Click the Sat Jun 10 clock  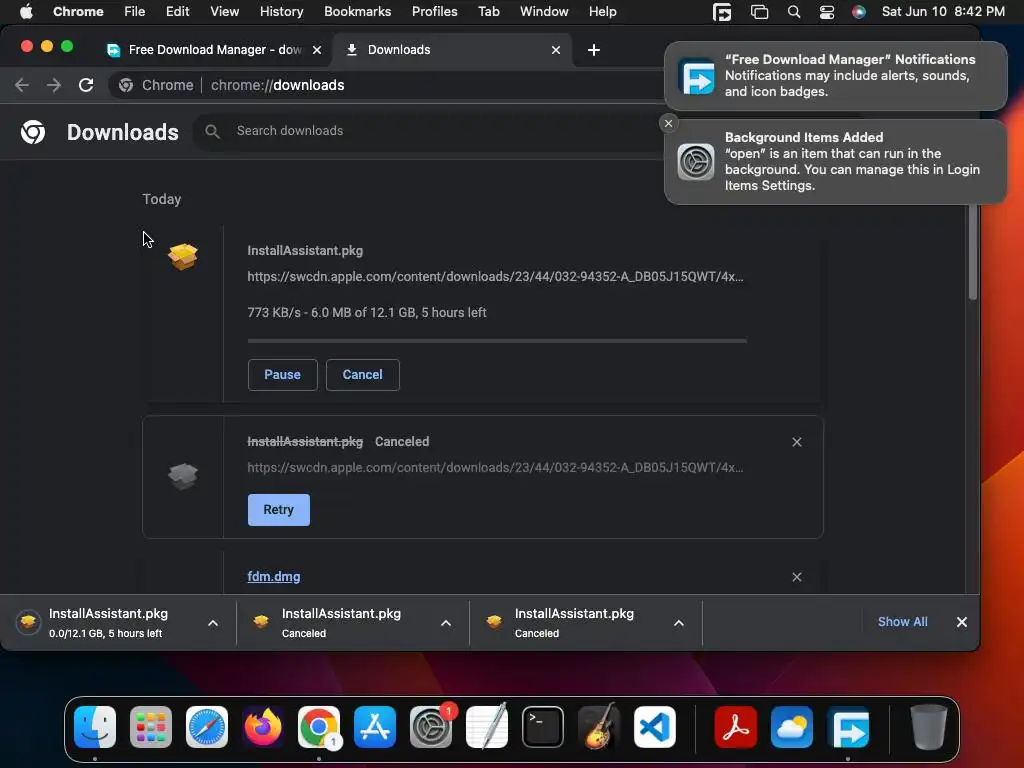(943, 12)
